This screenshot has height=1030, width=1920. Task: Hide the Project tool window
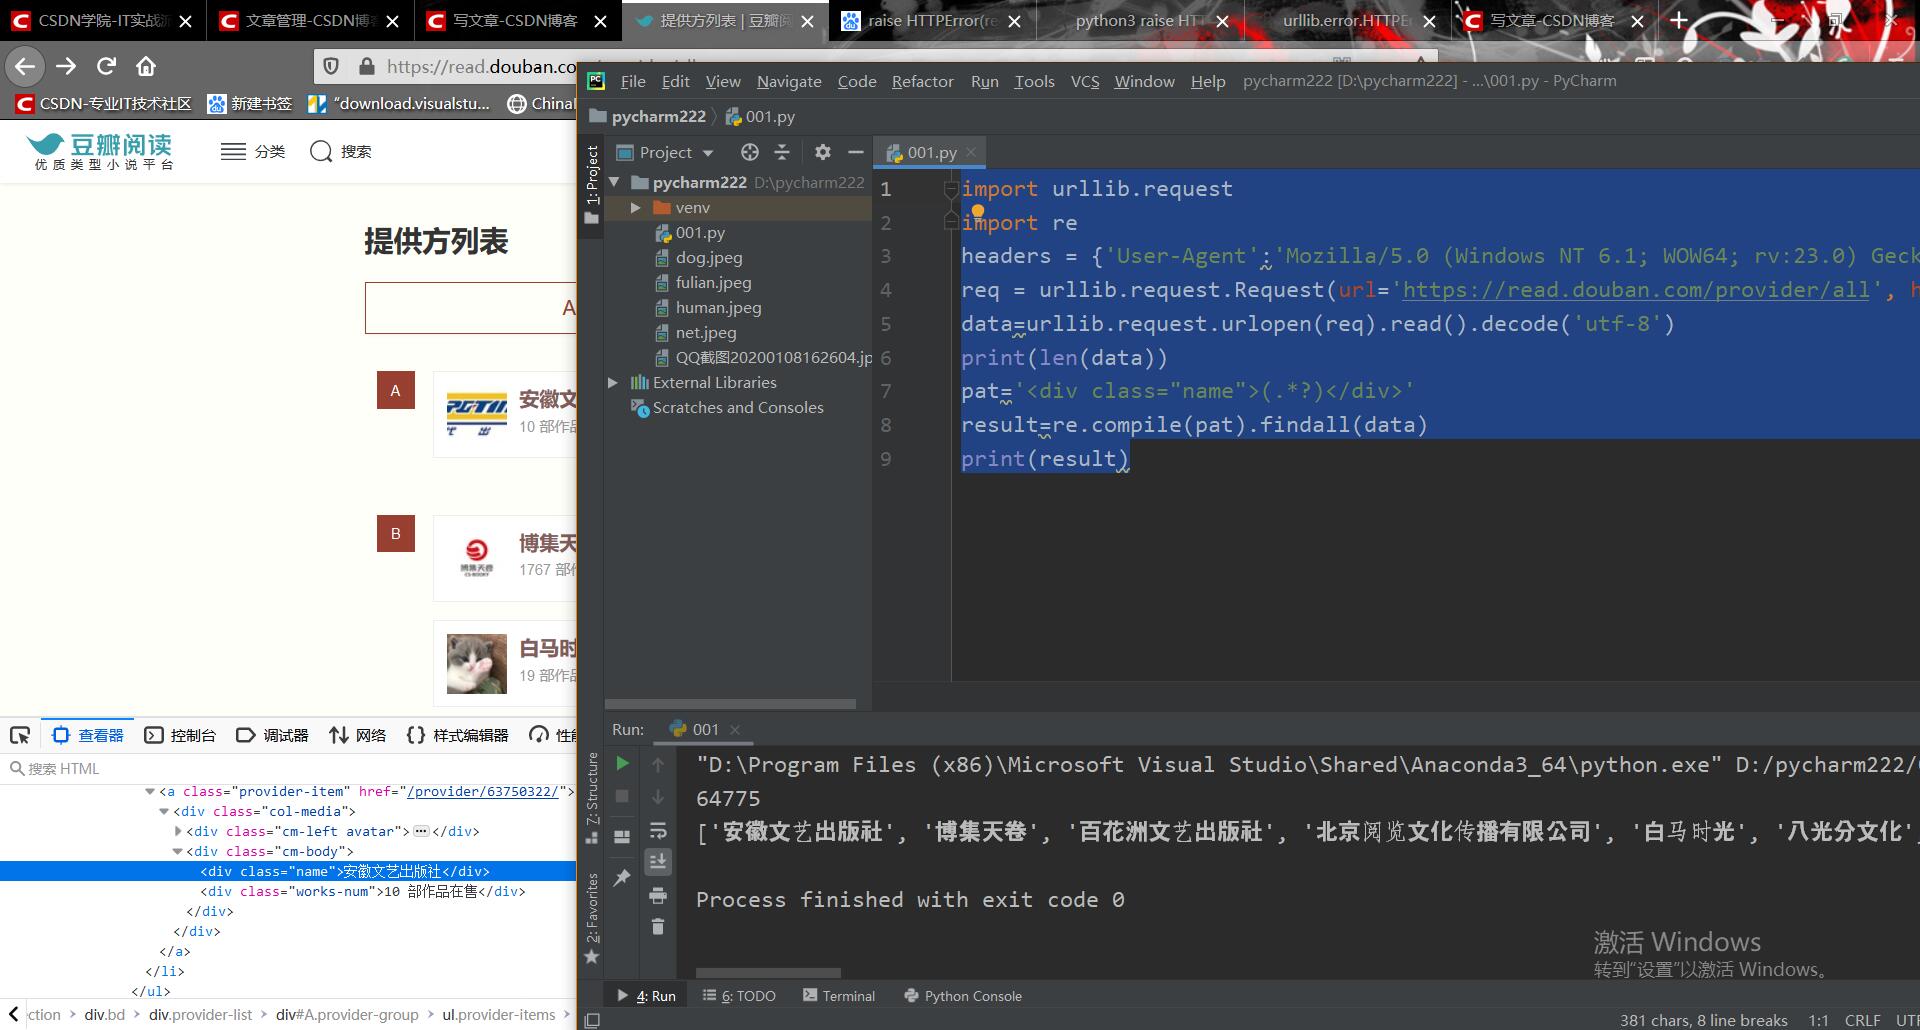click(855, 152)
